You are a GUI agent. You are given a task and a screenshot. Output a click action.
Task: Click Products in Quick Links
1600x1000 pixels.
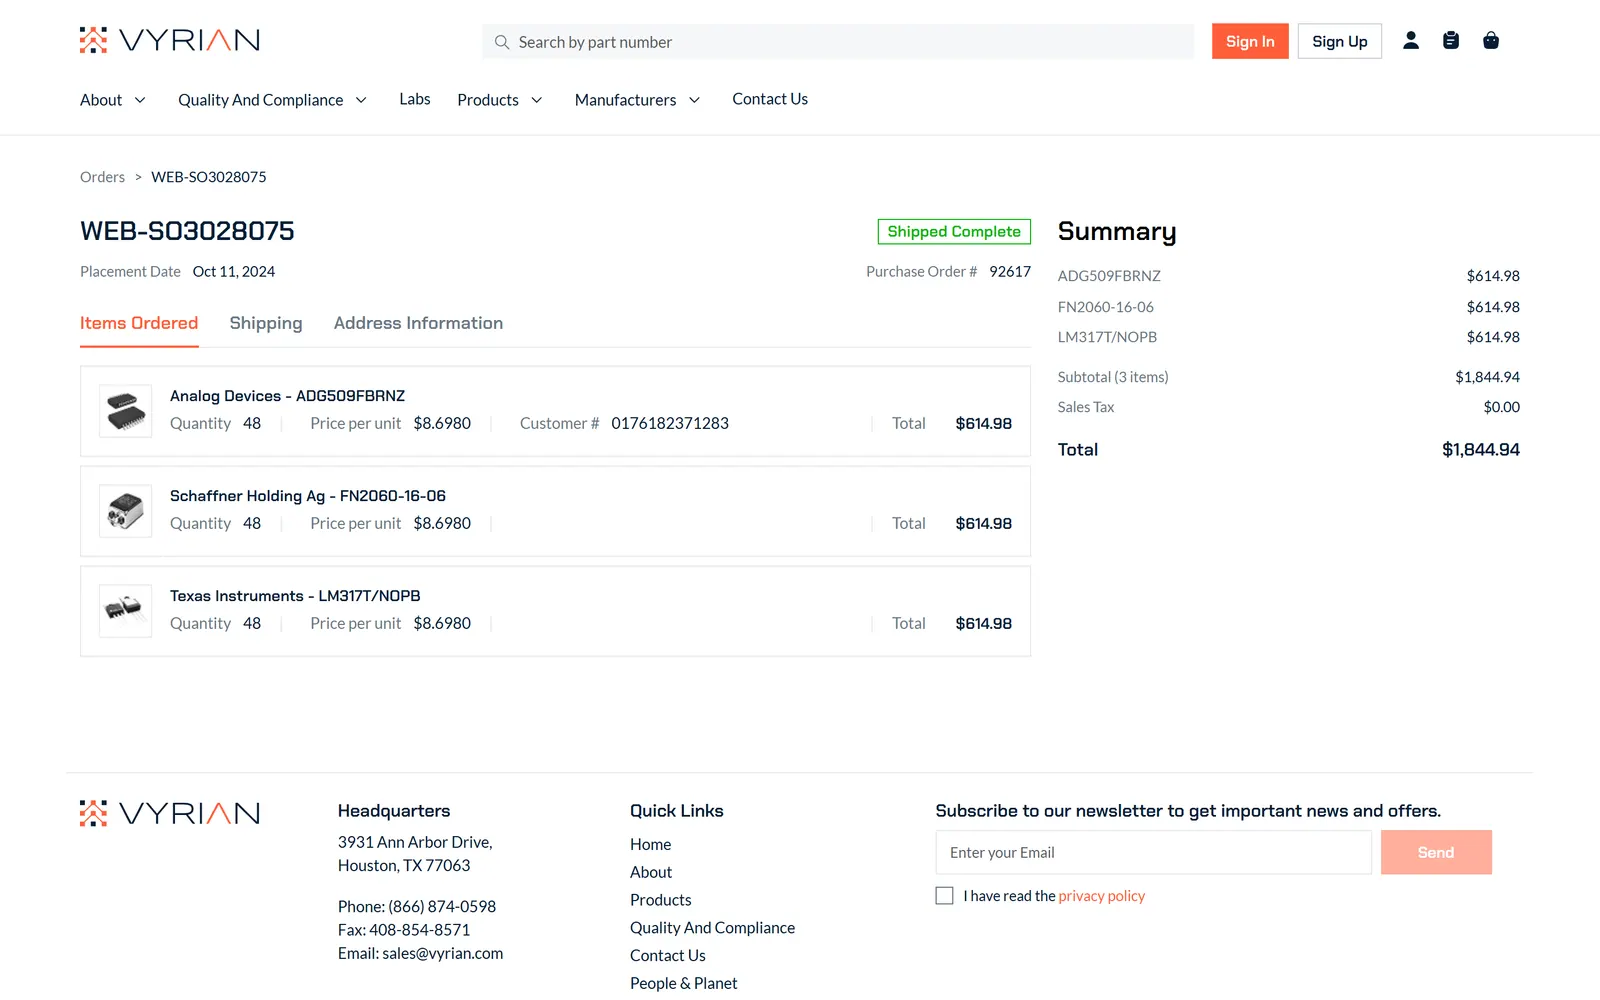click(x=661, y=900)
